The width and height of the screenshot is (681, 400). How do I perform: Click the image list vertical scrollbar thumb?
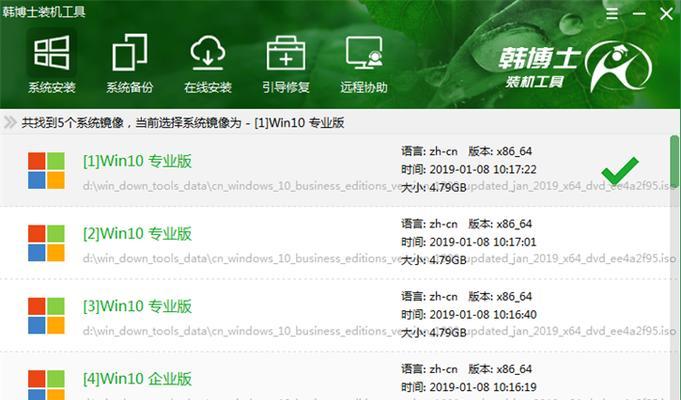pos(674,161)
